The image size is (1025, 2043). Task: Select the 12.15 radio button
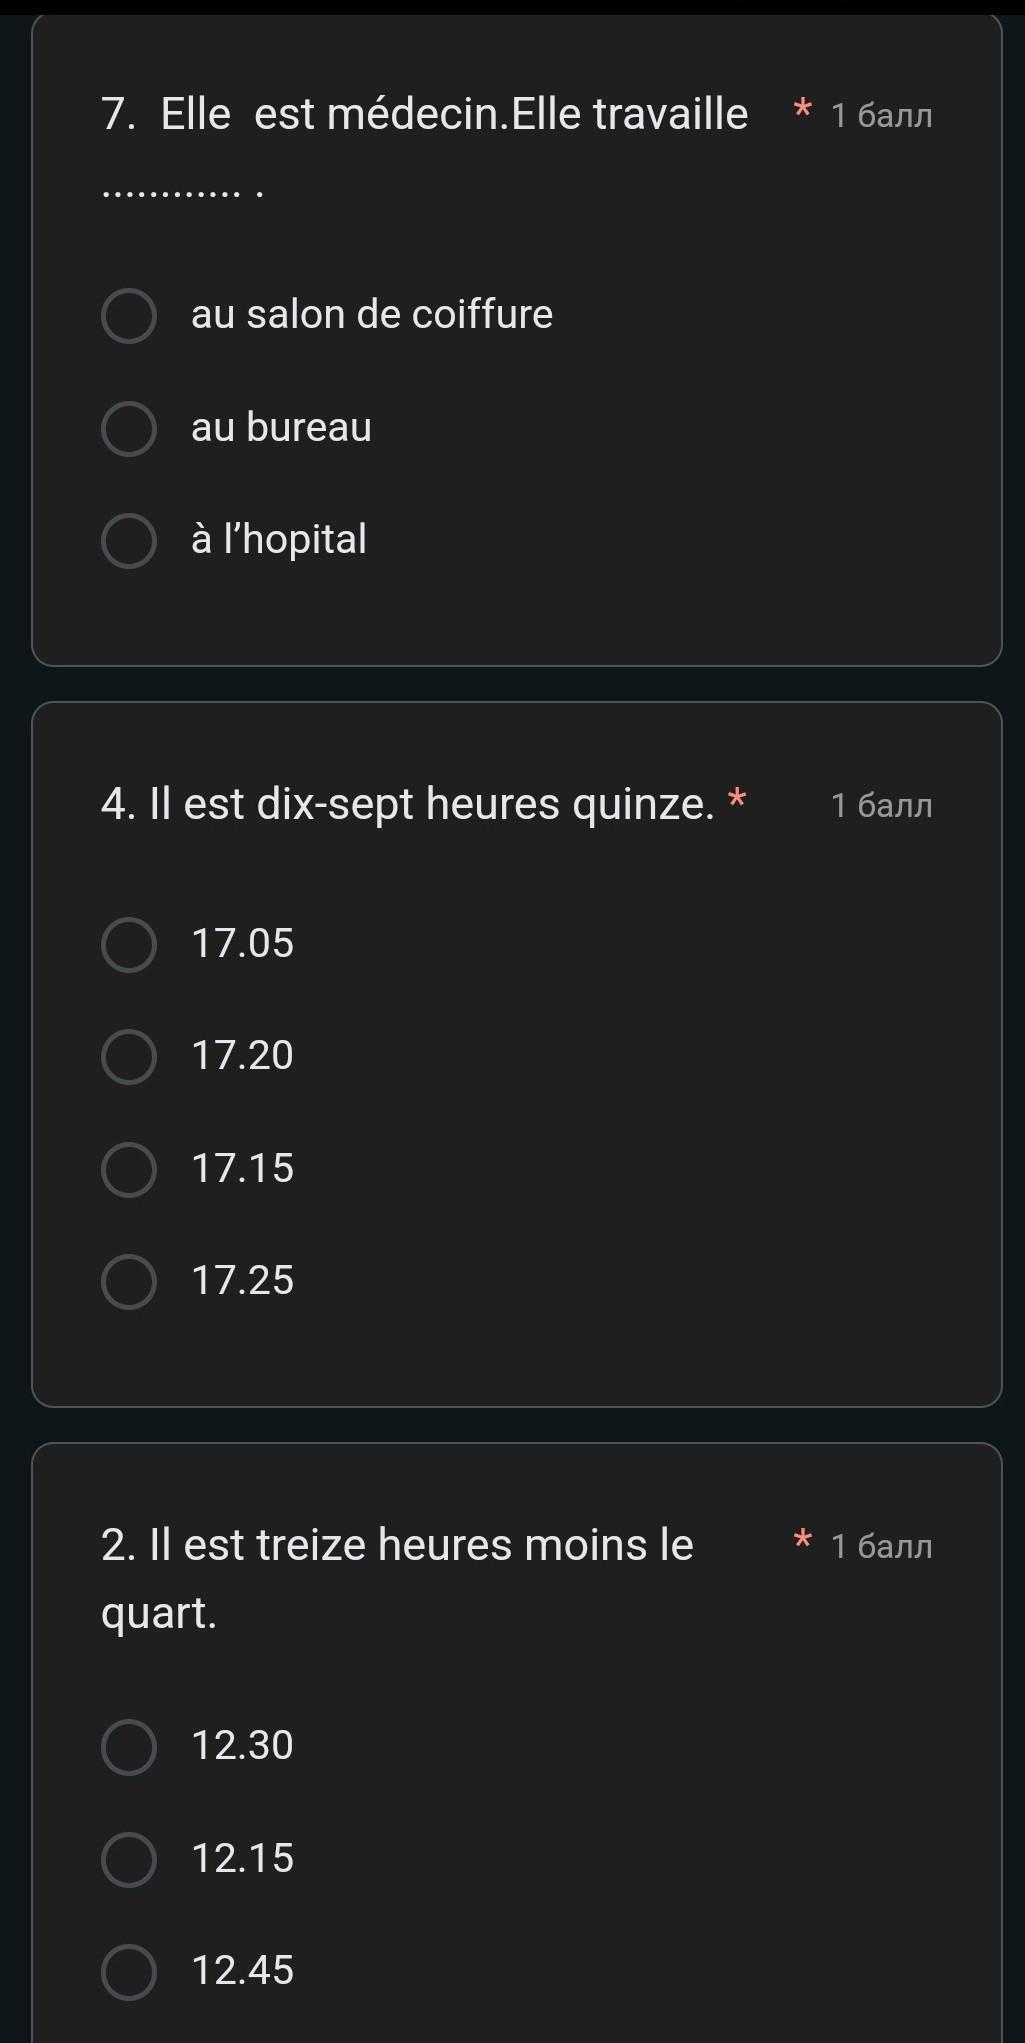tap(129, 1860)
